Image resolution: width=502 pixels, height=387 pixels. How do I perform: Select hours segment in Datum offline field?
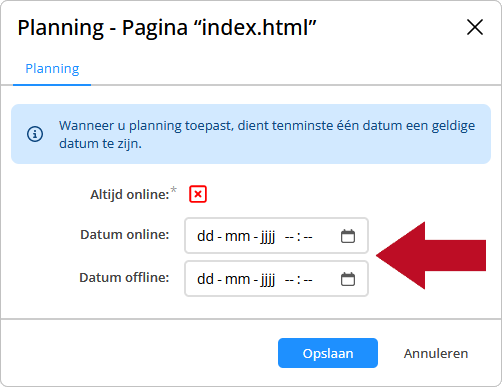pyautogui.click(x=289, y=279)
